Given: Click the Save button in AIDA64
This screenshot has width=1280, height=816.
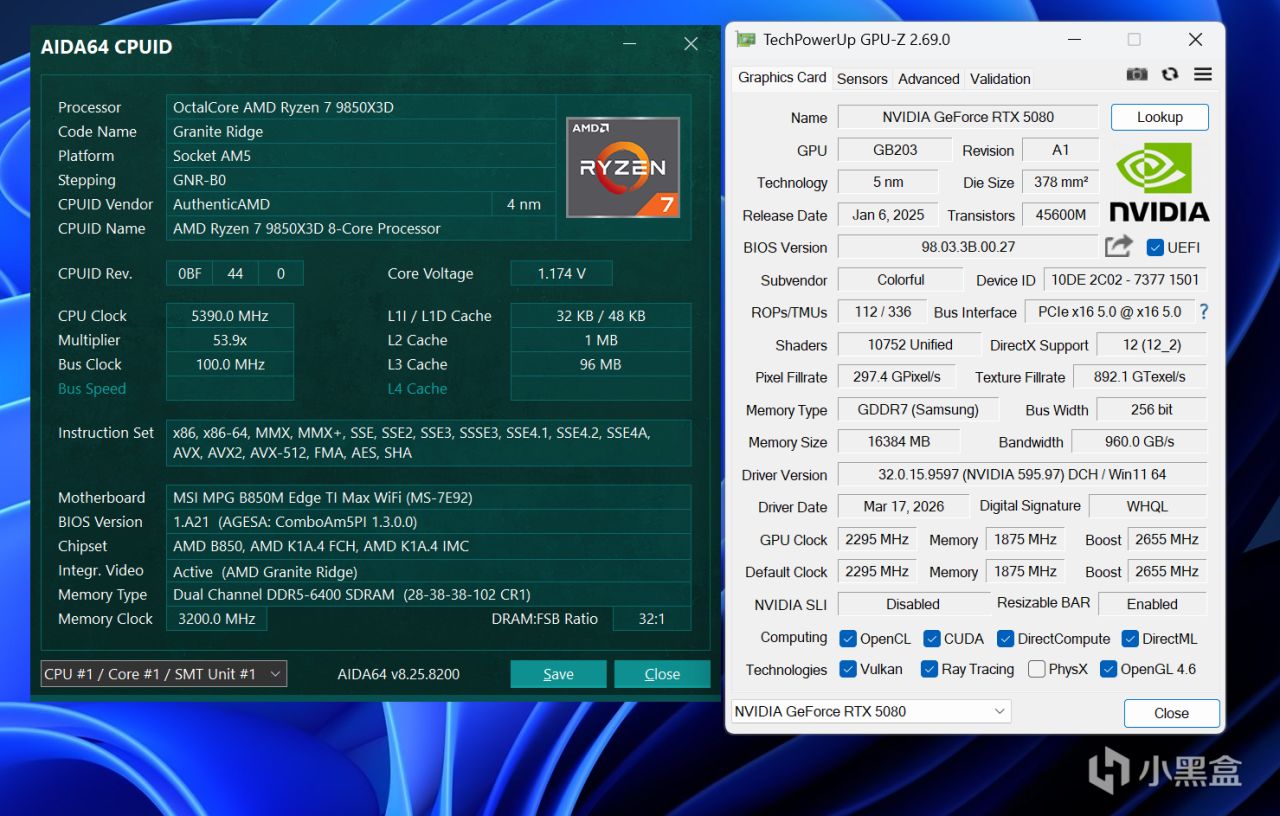Looking at the screenshot, I should pos(558,674).
